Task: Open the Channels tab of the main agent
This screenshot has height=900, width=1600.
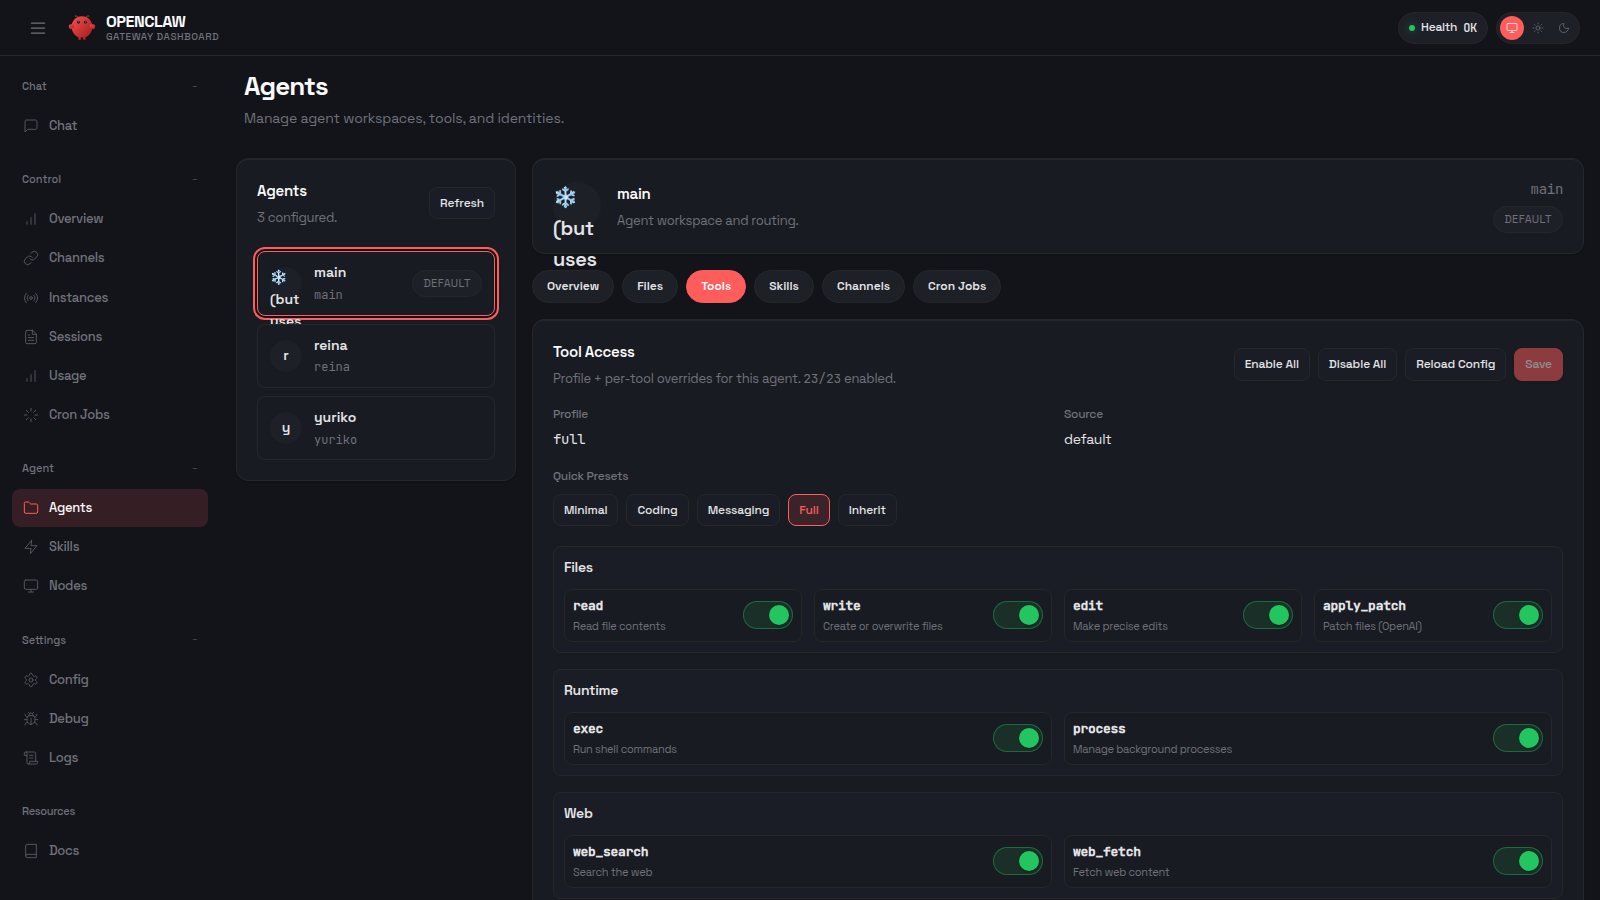Action: point(862,286)
